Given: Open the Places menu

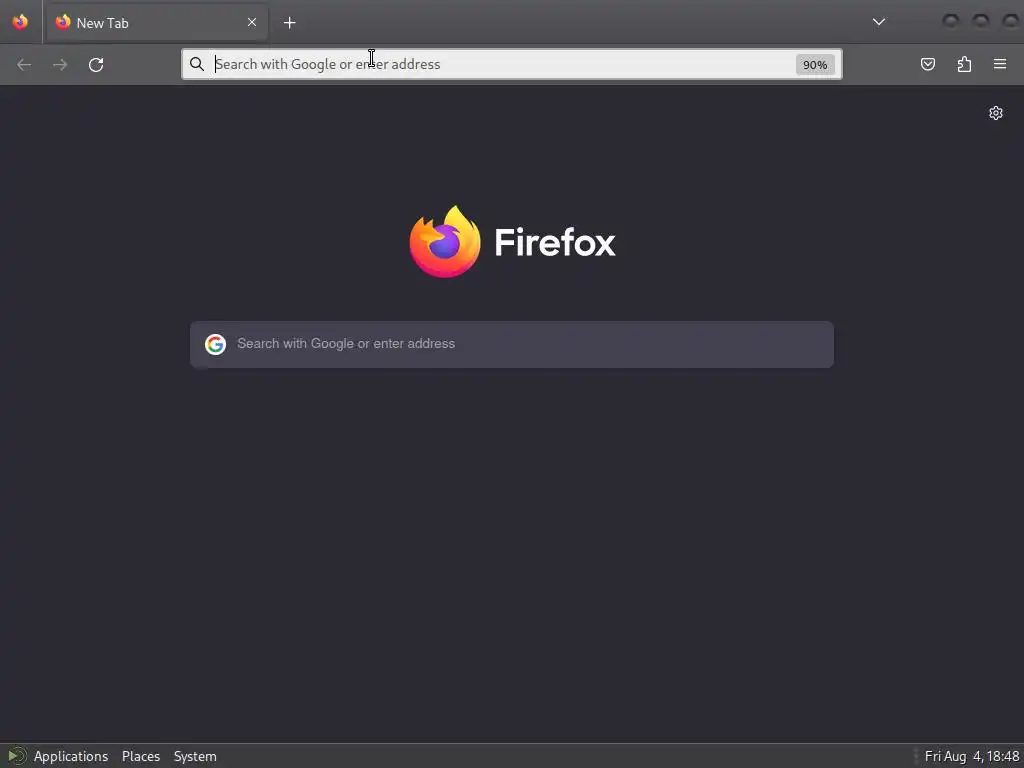Looking at the screenshot, I should 140,756.
